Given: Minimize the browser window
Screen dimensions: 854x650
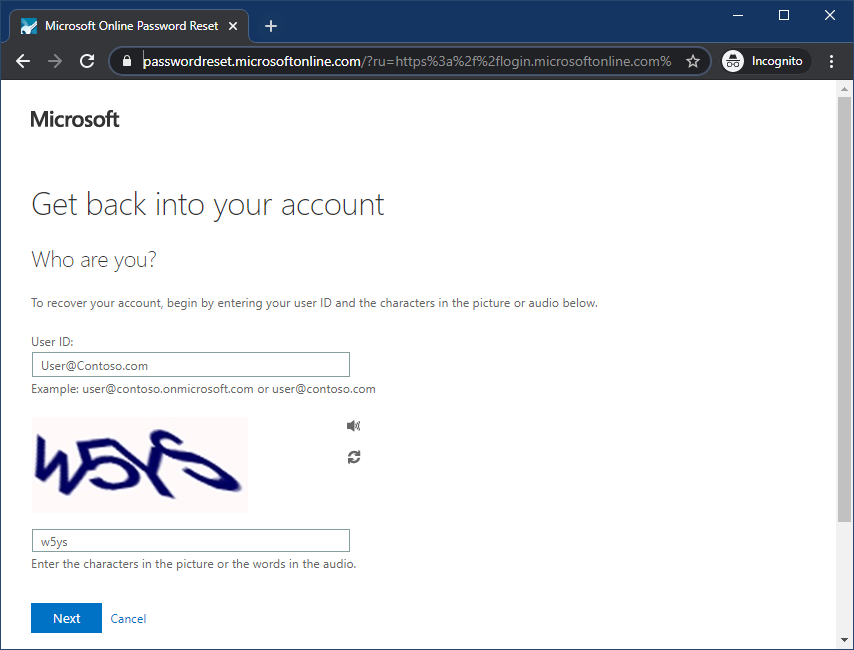Looking at the screenshot, I should point(737,15).
